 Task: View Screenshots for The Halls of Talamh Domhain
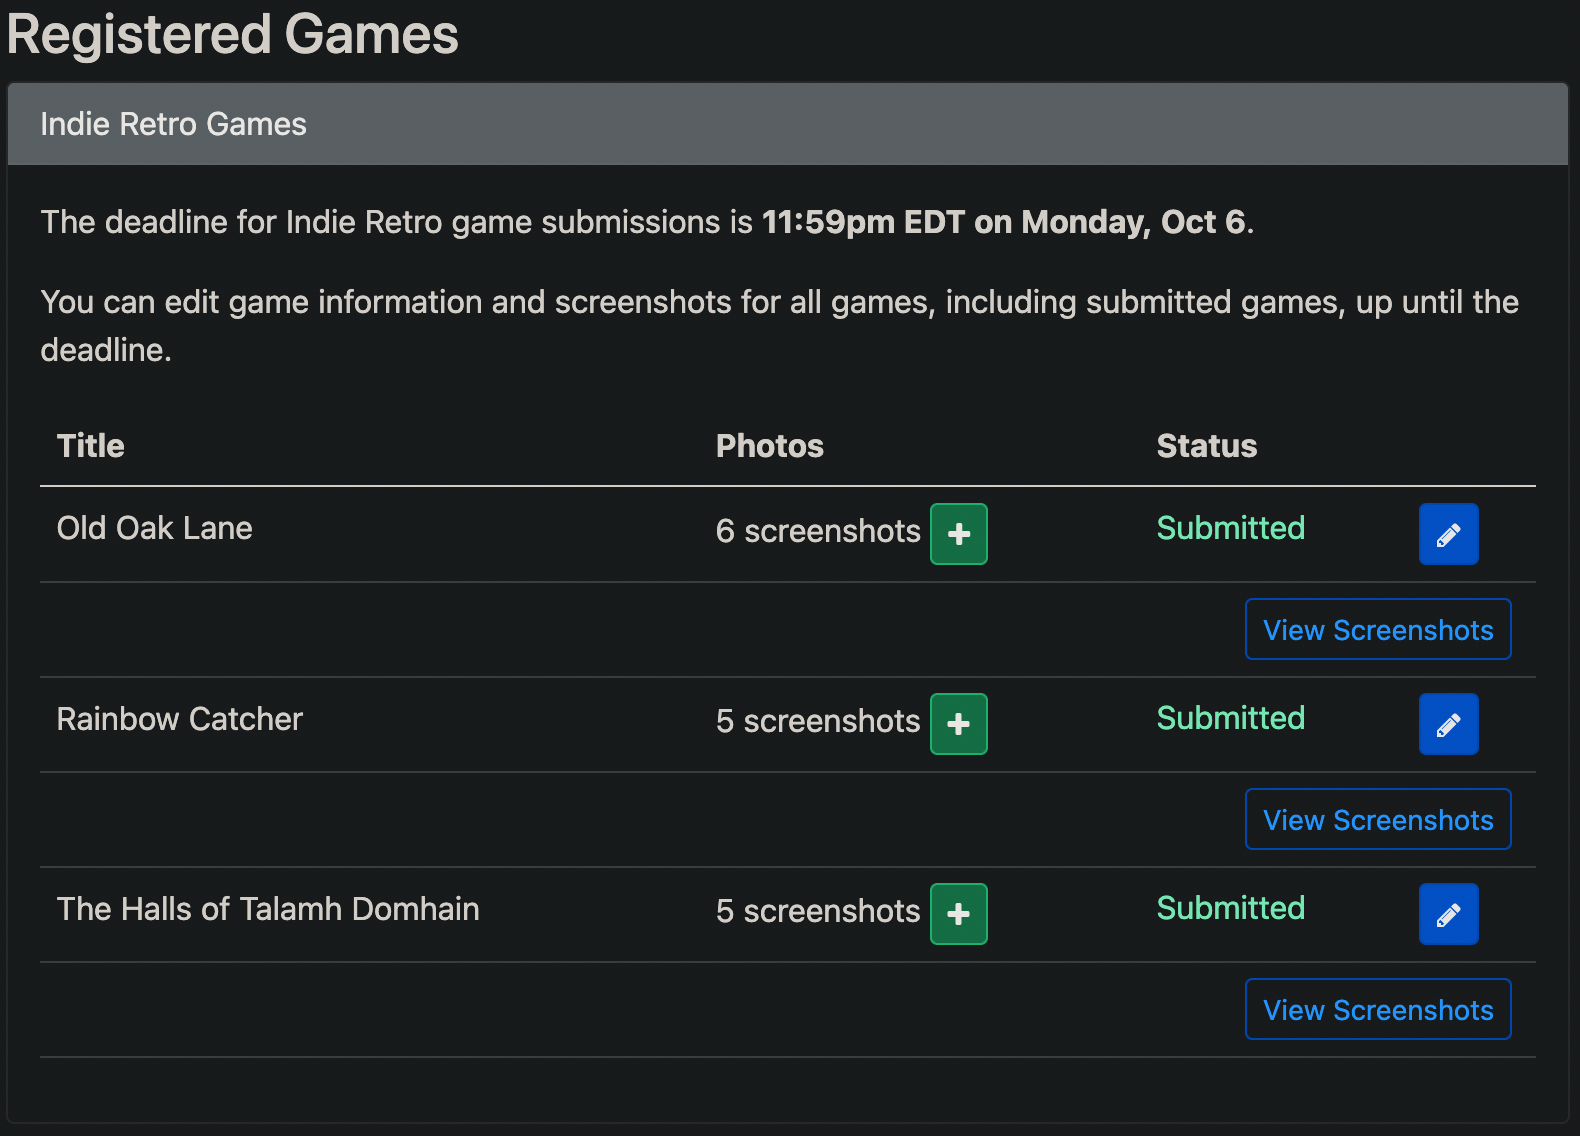1377,1010
